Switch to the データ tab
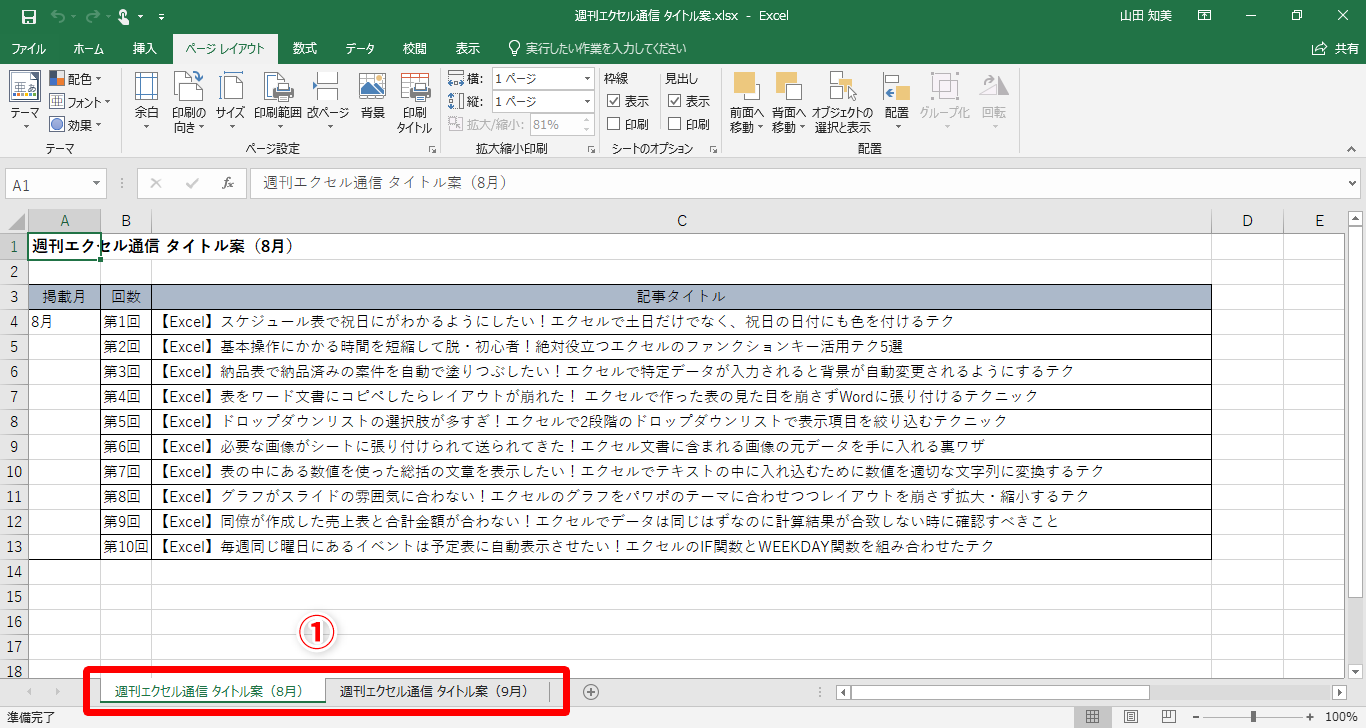1366x728 pixels. pyautogui.click(x=360, y=48)
